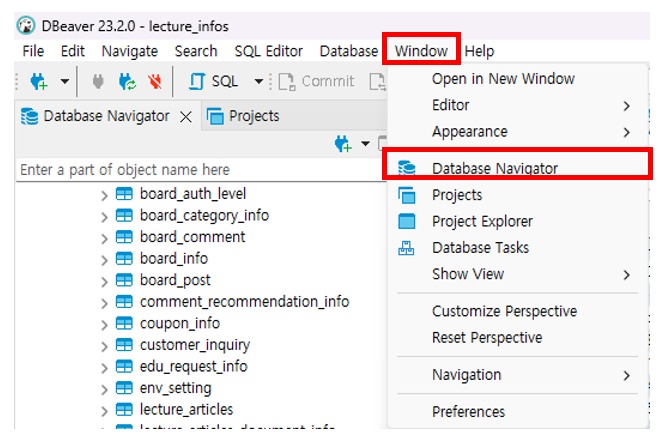Select the board_post table name
Image resolution: width=667 pixels, height=439 pixels.
(175, 281)
